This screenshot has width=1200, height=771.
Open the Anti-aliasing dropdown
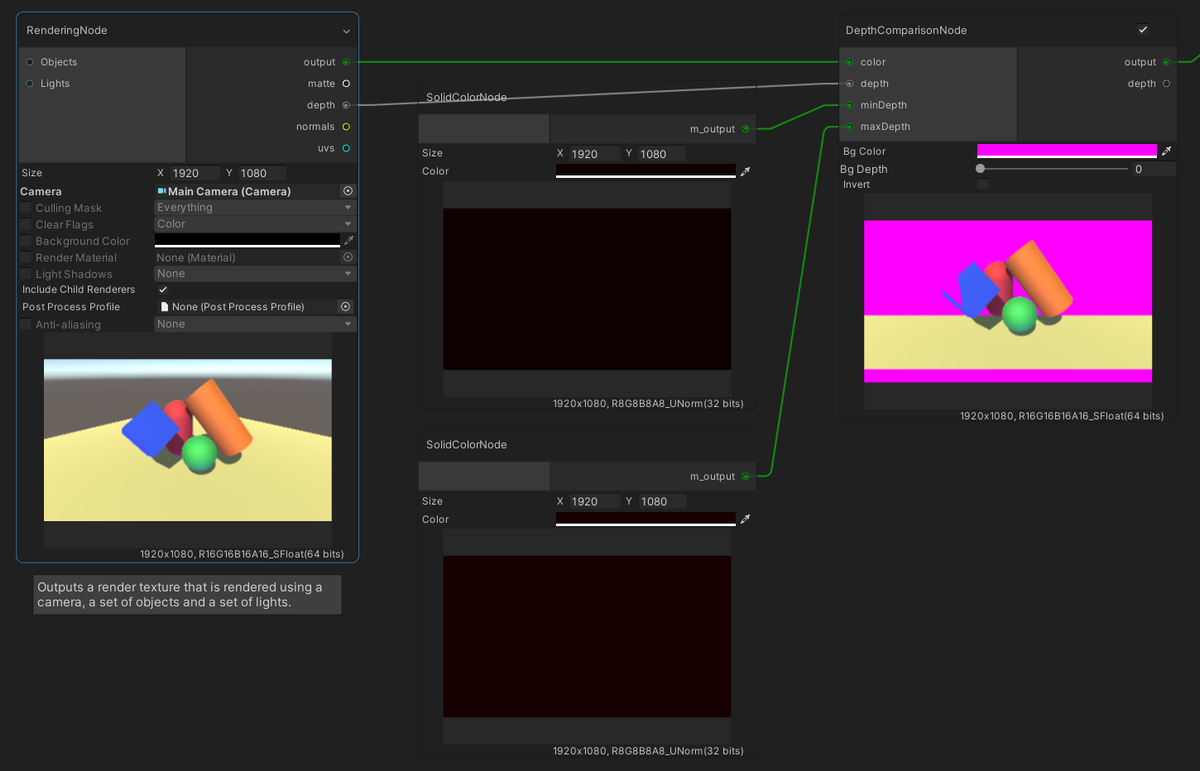(x=255, y=324)
